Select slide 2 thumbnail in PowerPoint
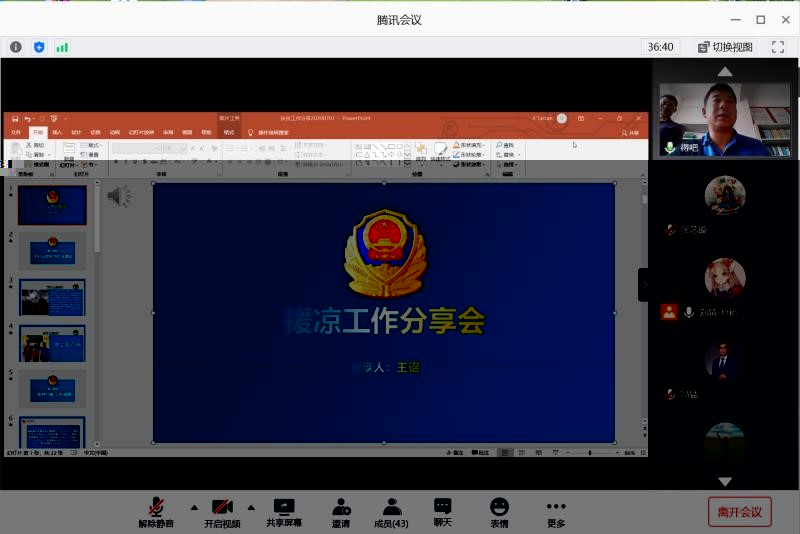 coord(53,251)
